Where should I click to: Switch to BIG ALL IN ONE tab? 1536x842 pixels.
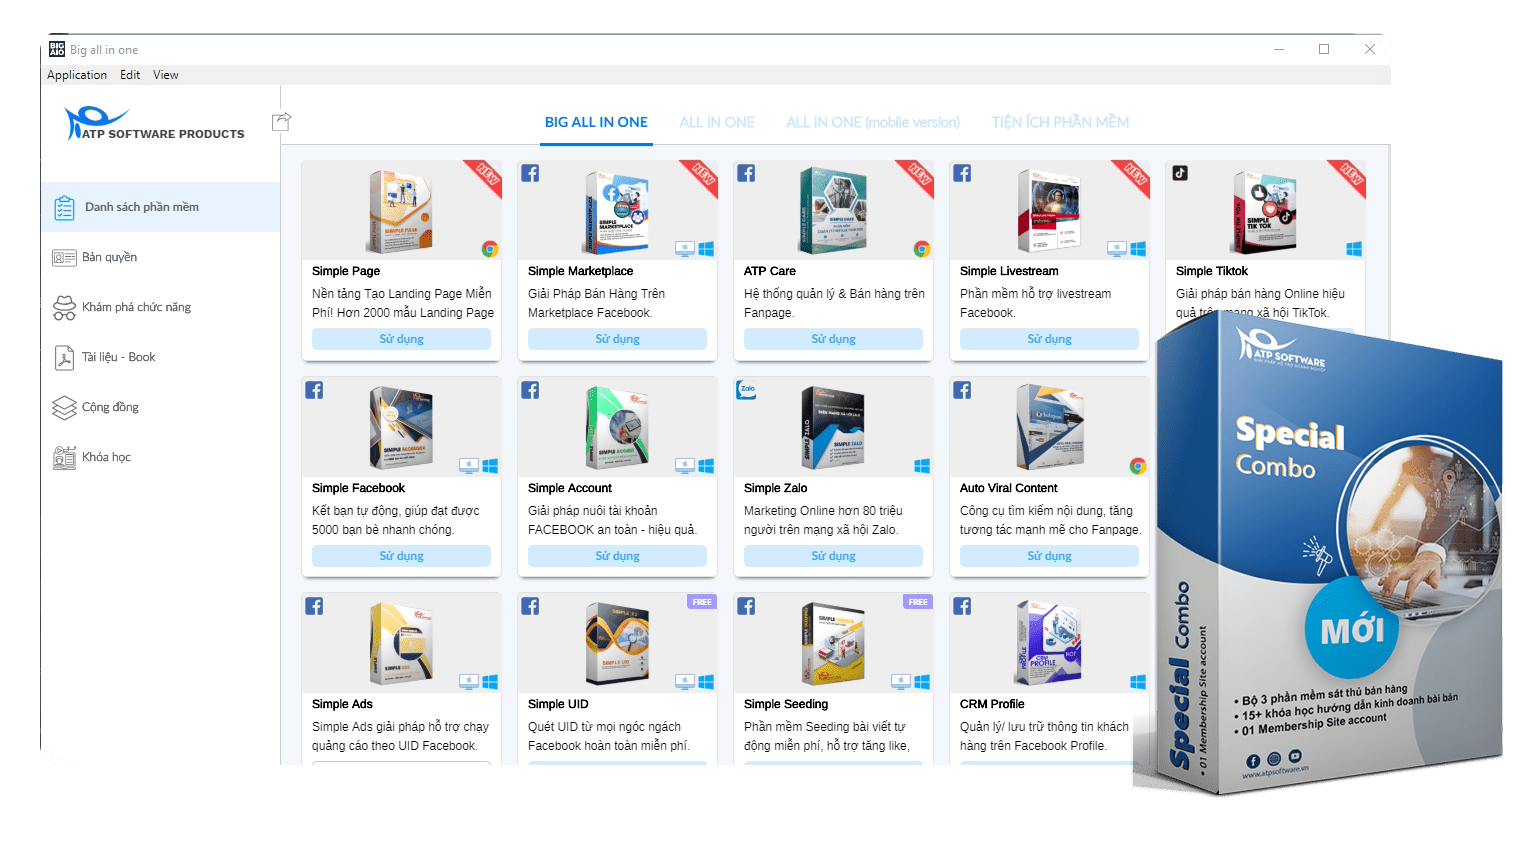(596, 122)
